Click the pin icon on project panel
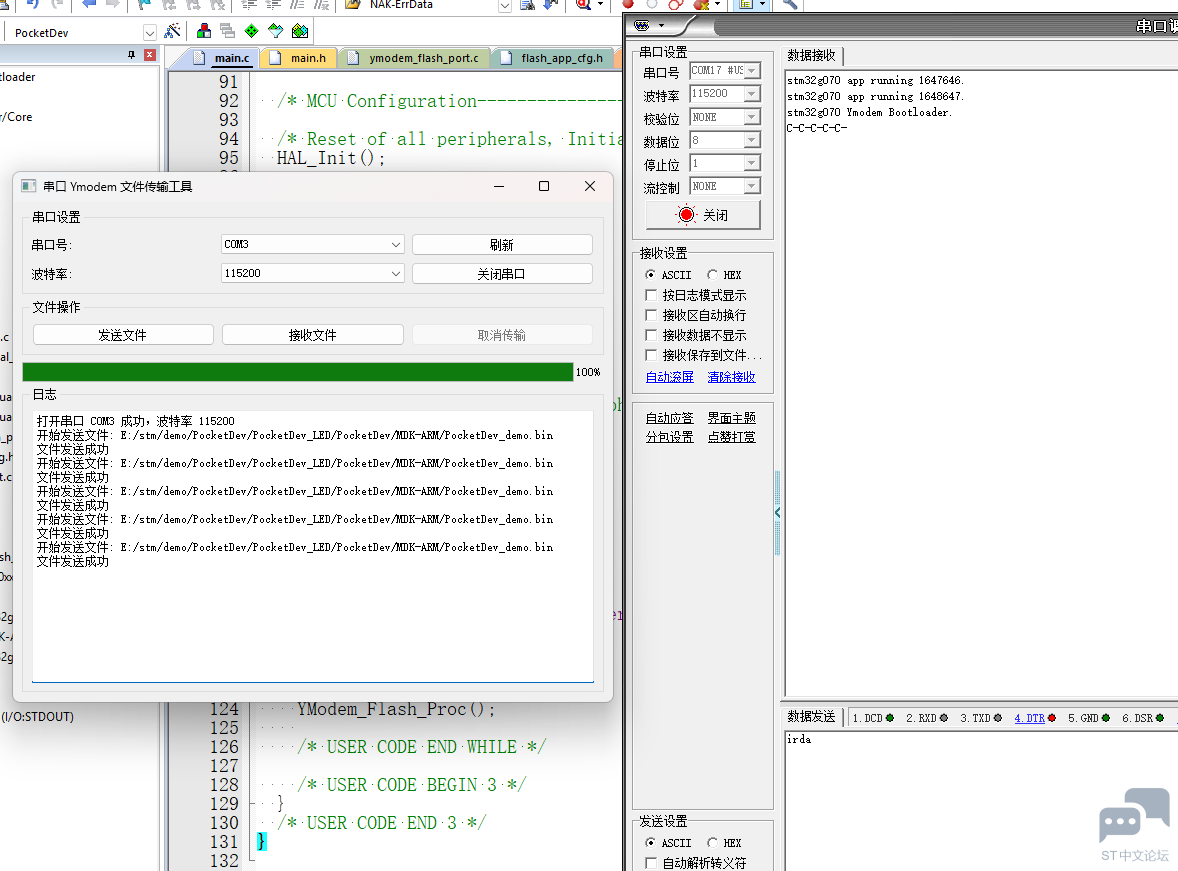 (131, 55)
